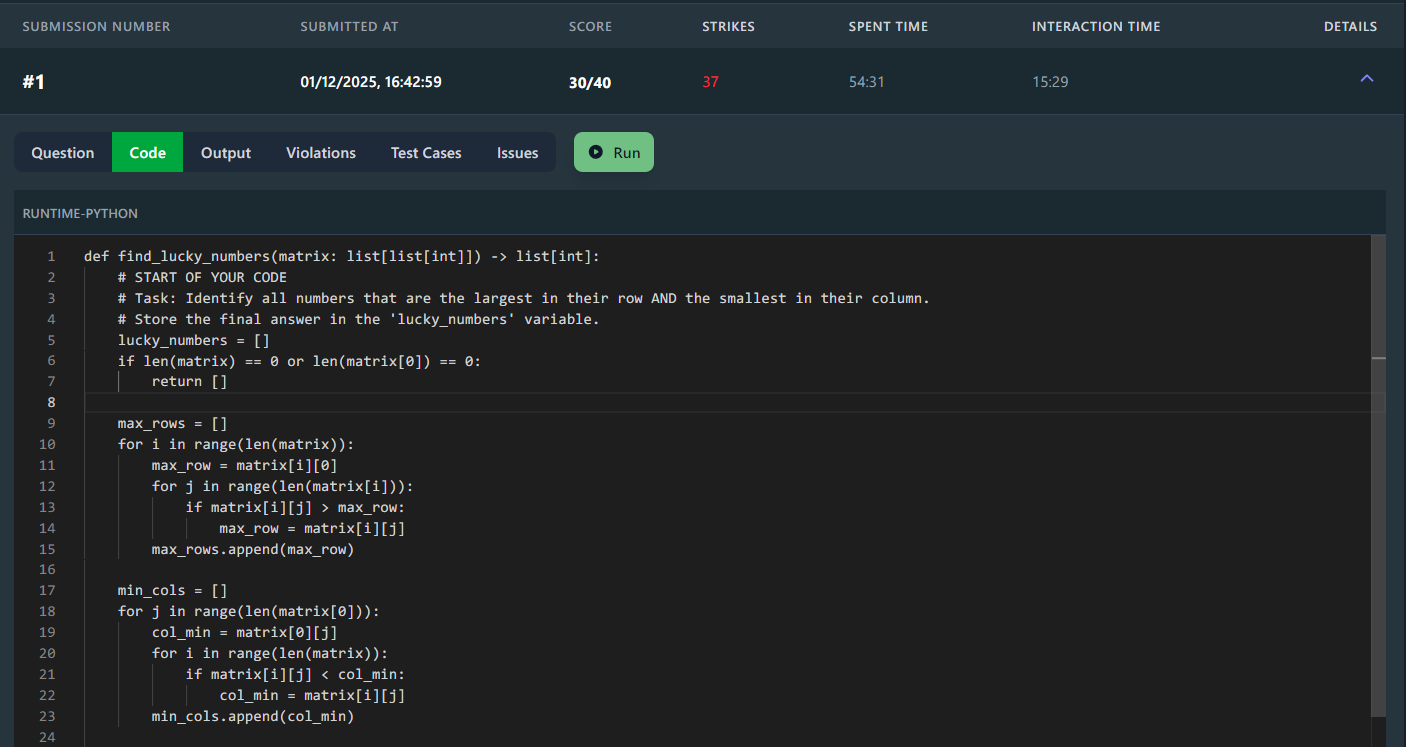Click the interaction time 15:29
1406x747 pixels.
(1050, 82)
